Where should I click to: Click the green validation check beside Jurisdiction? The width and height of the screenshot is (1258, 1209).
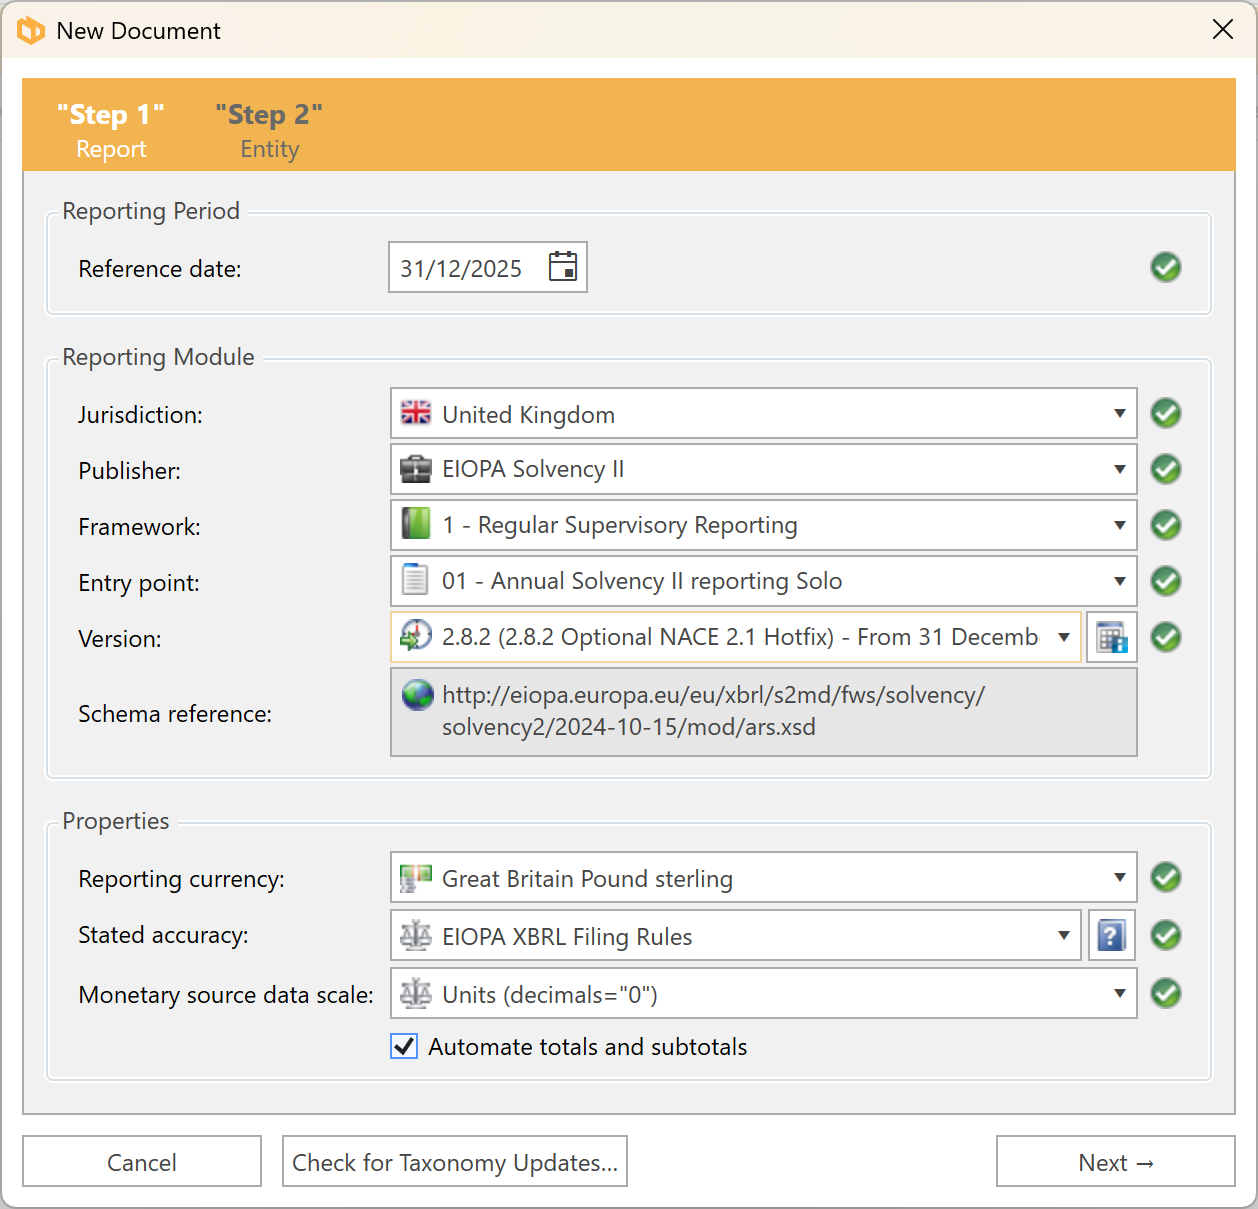click(1165, 413)
